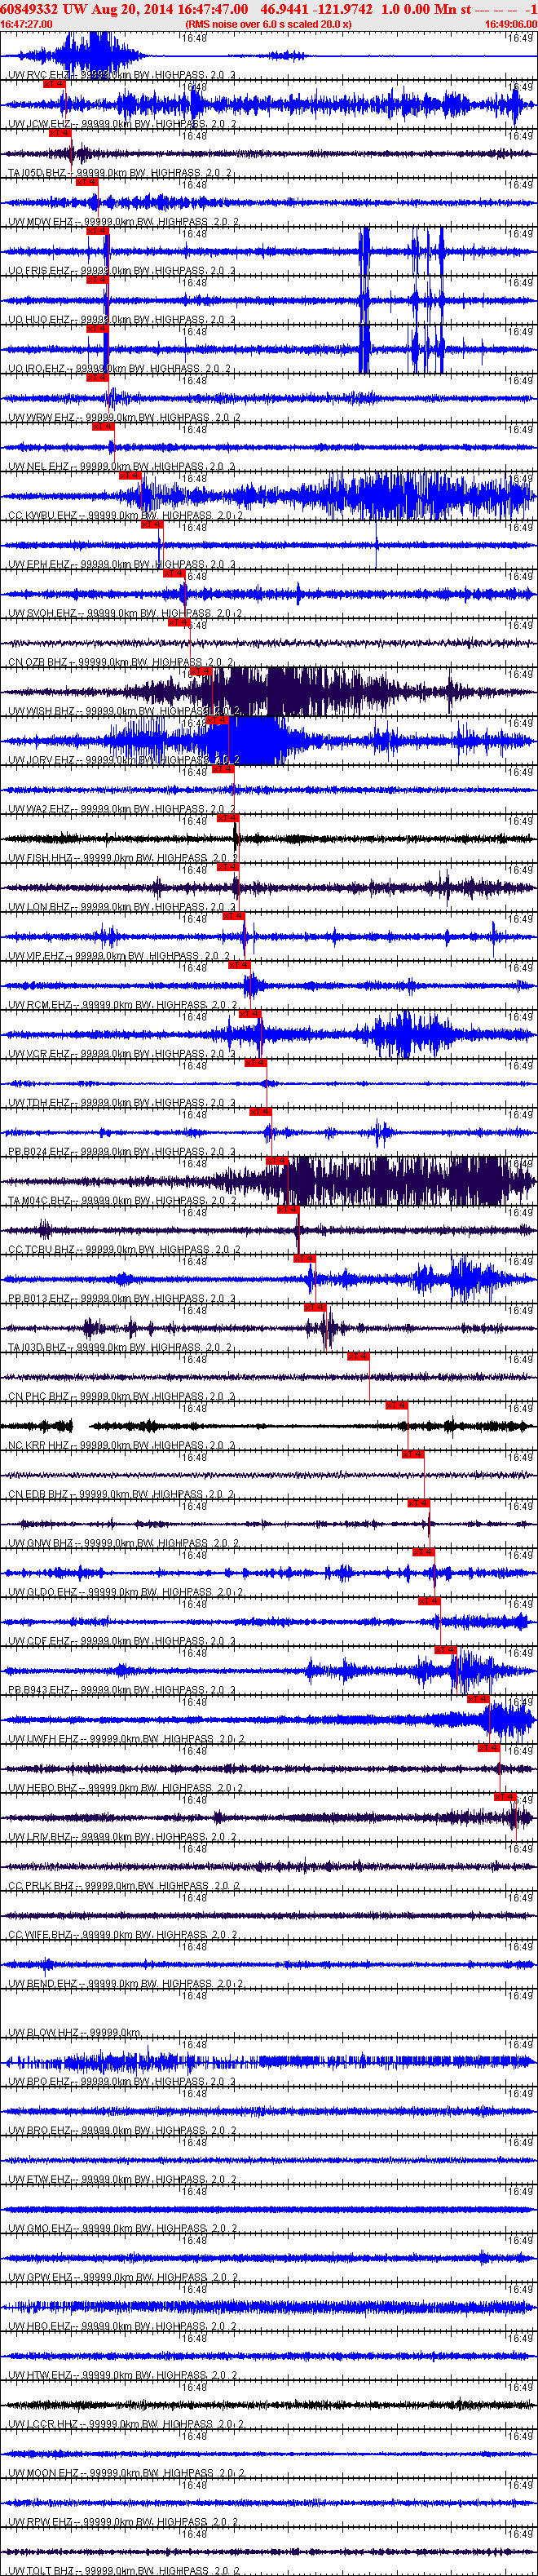Viewport: 538px width, 2576px height.
Task: Click the UW LON BHZ station label
Action: 39,908
